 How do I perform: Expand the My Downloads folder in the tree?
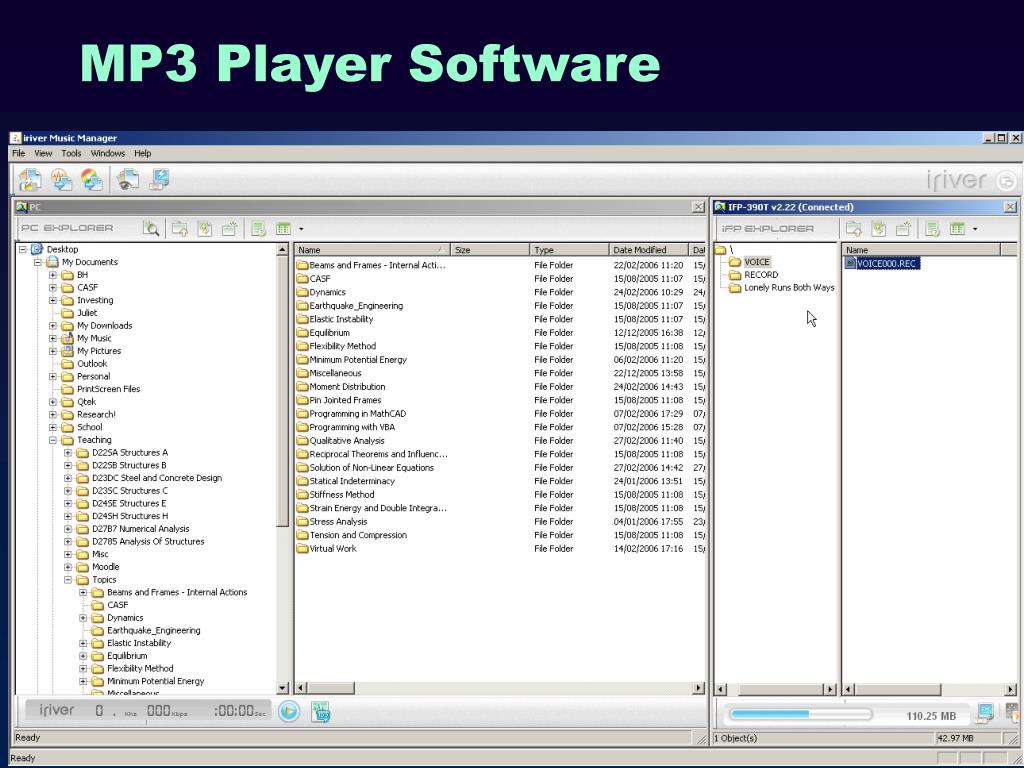pyautogui.click(x=53, y=326)
